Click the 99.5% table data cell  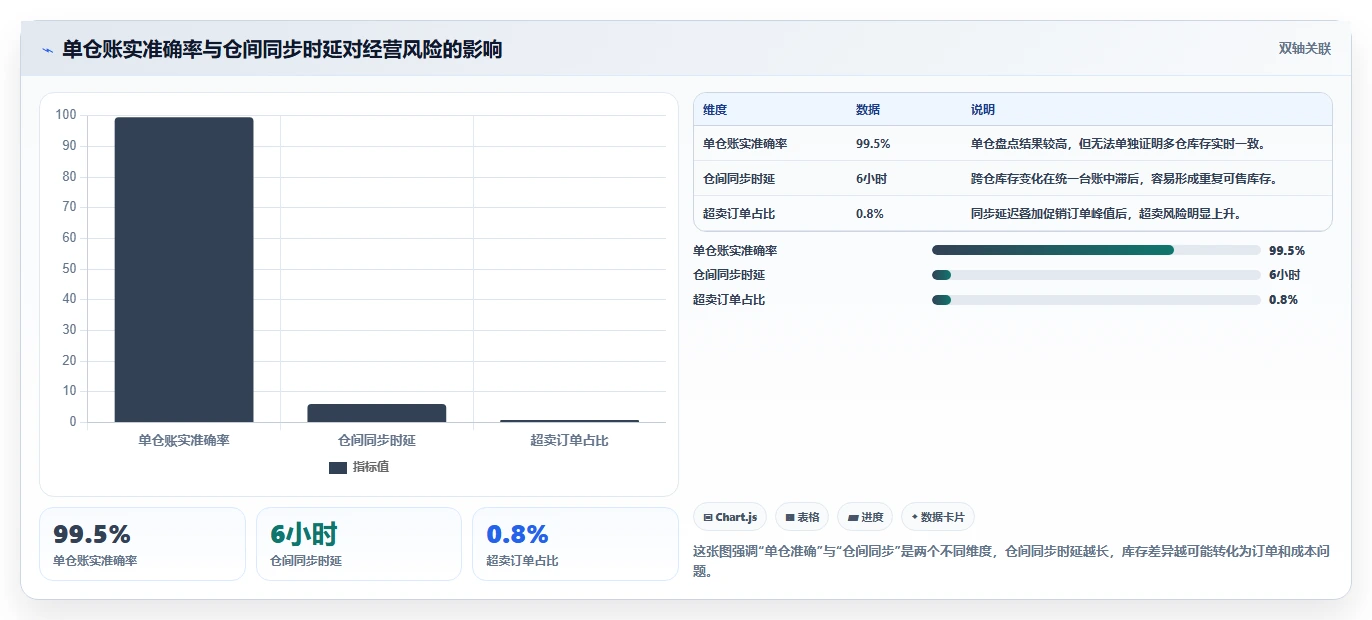(x=873, y=144)
